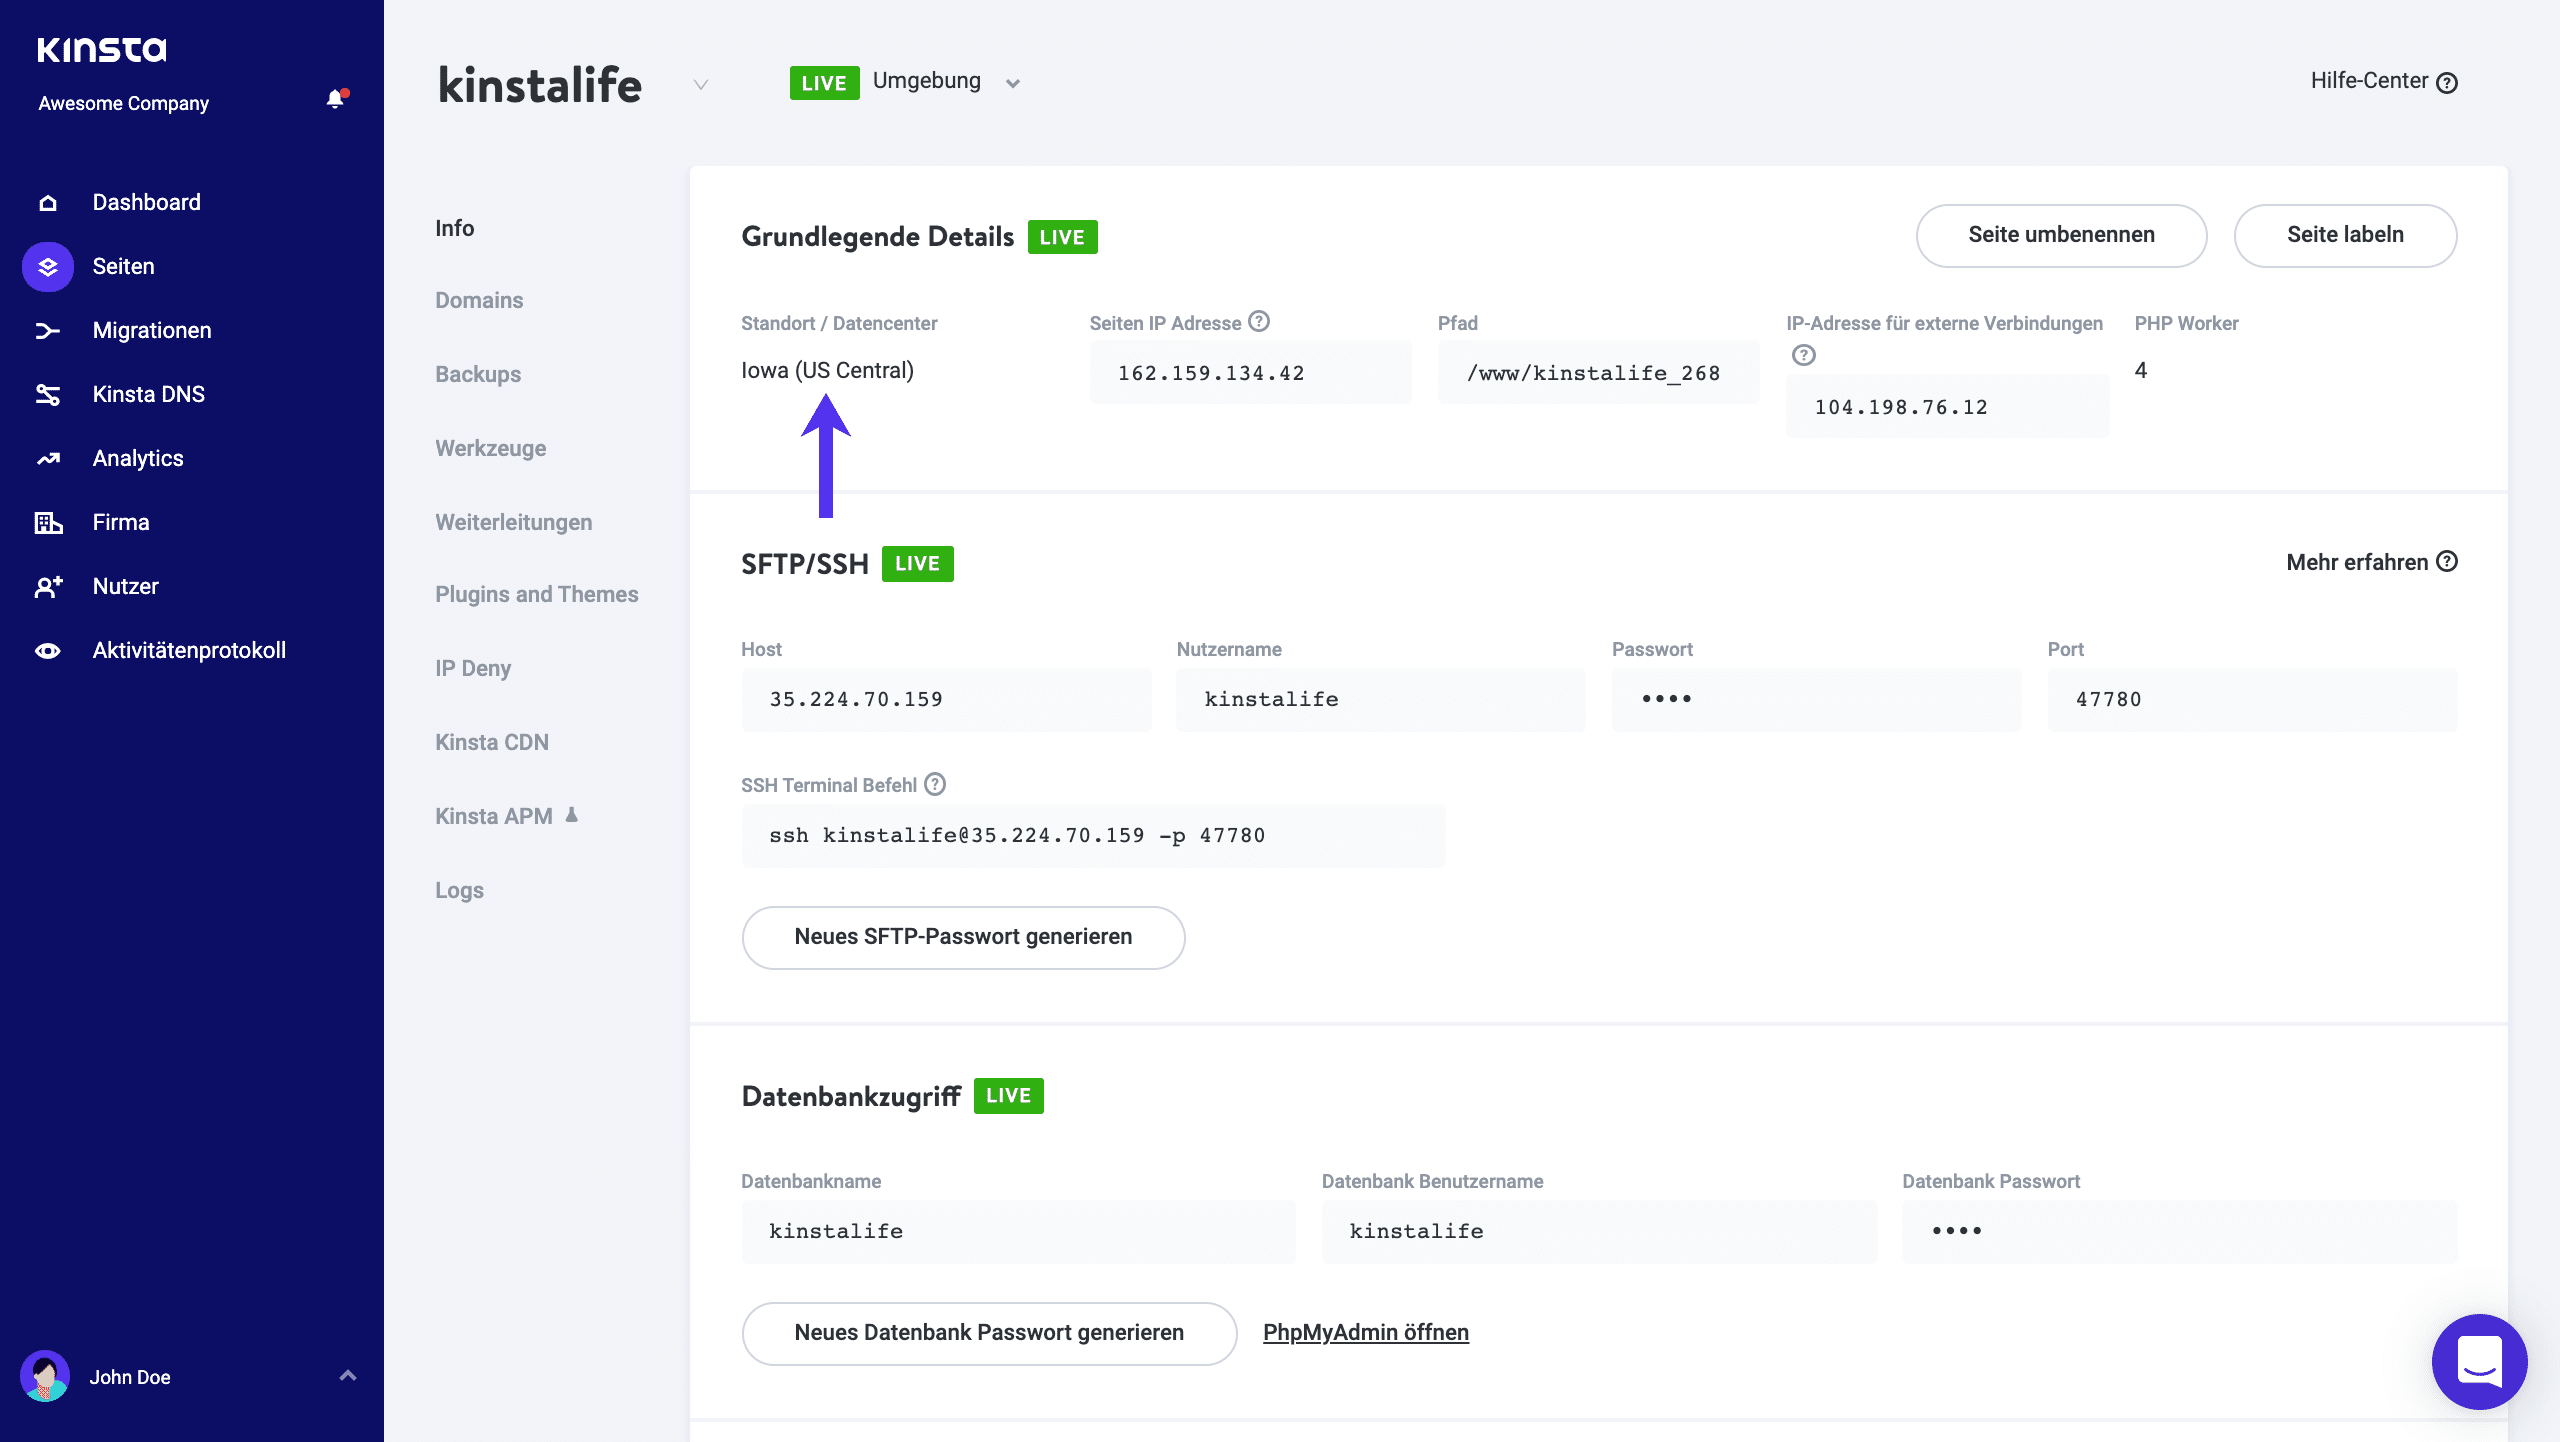Image resolution: width=2560 pixels, height=1442 pixels.
Task: Click the Seiten navigation icon
Action: (47, 267)
